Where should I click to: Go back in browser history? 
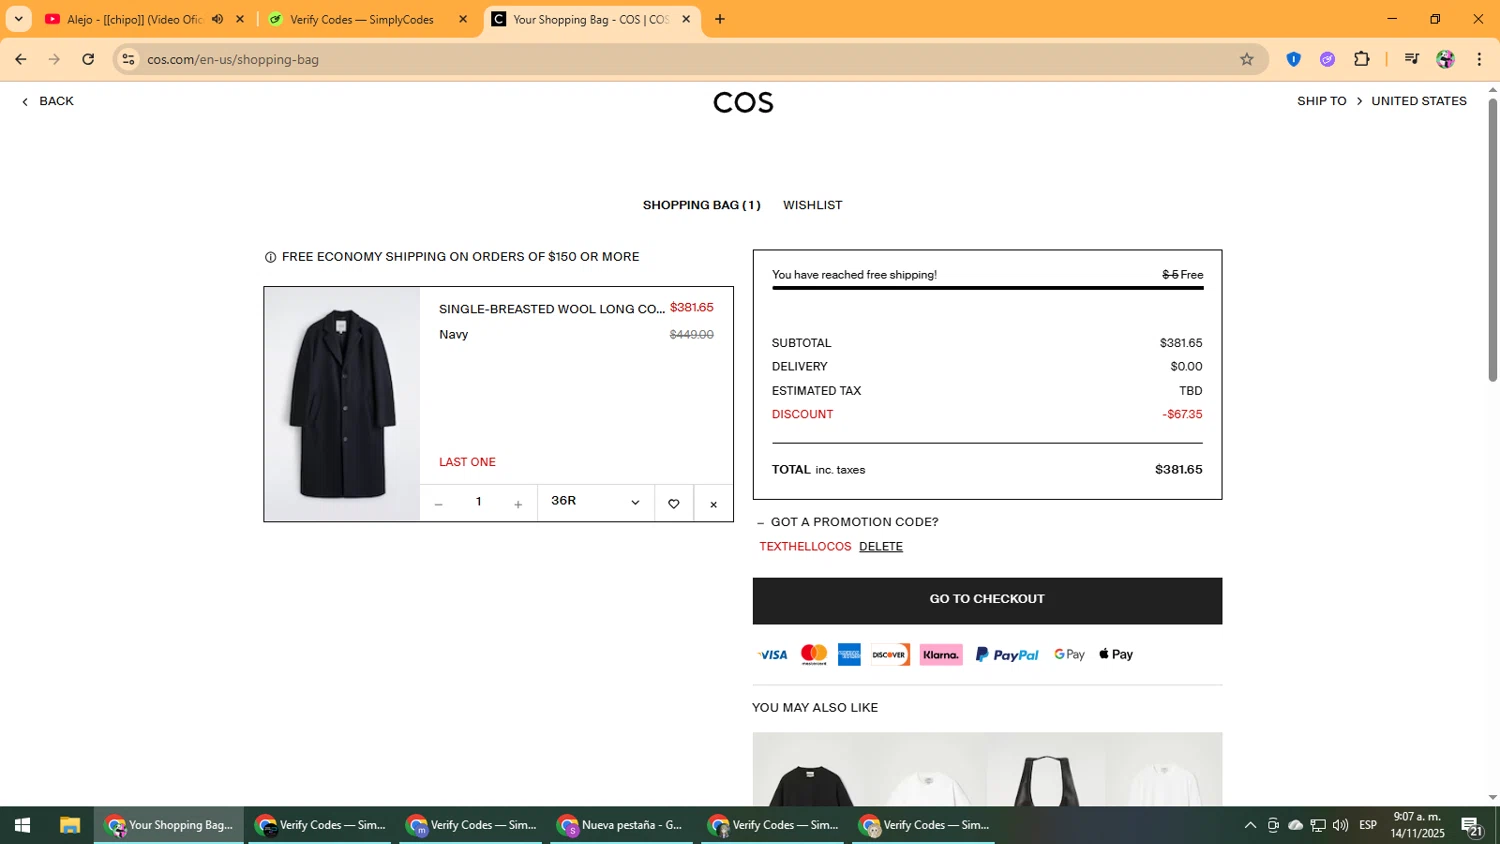click(20, 59)
